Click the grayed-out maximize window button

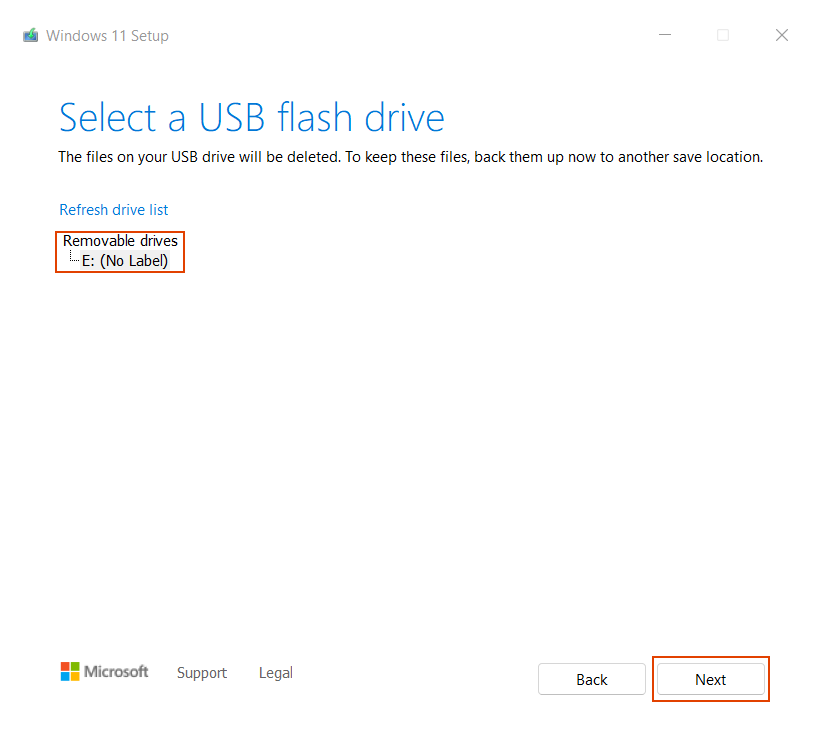click(723, 35)
